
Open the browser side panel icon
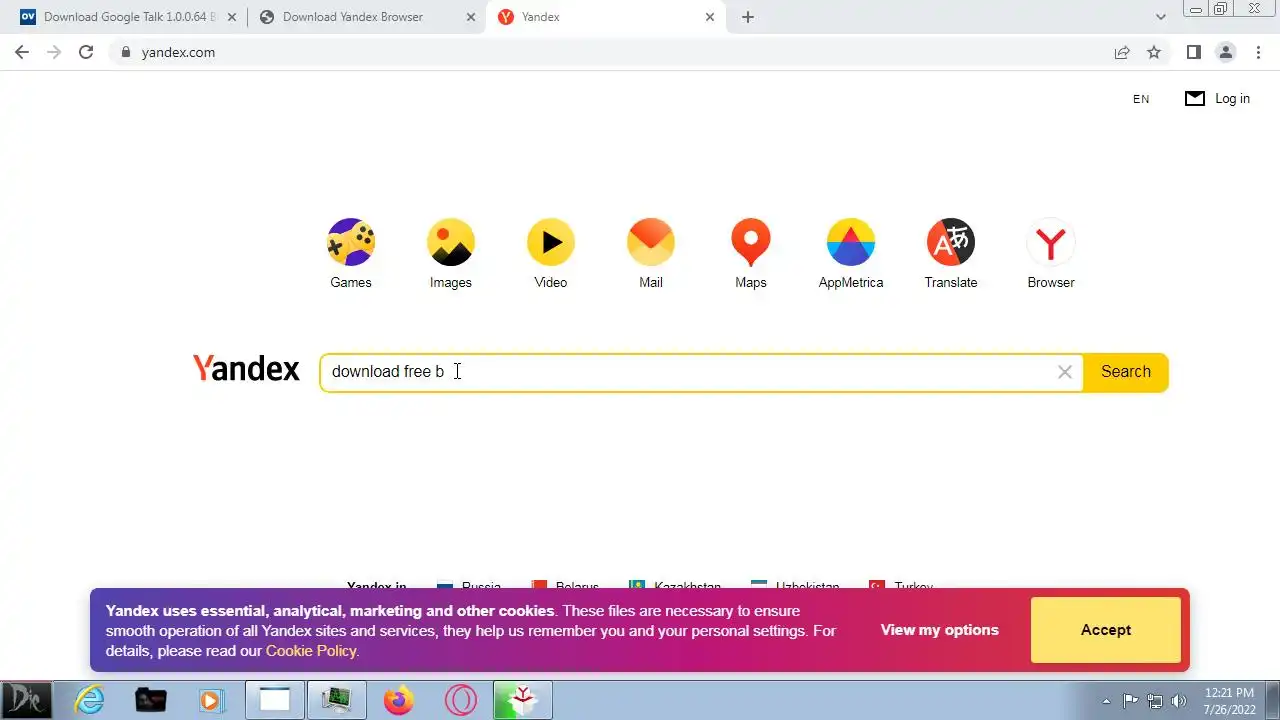pos(1193,52)
